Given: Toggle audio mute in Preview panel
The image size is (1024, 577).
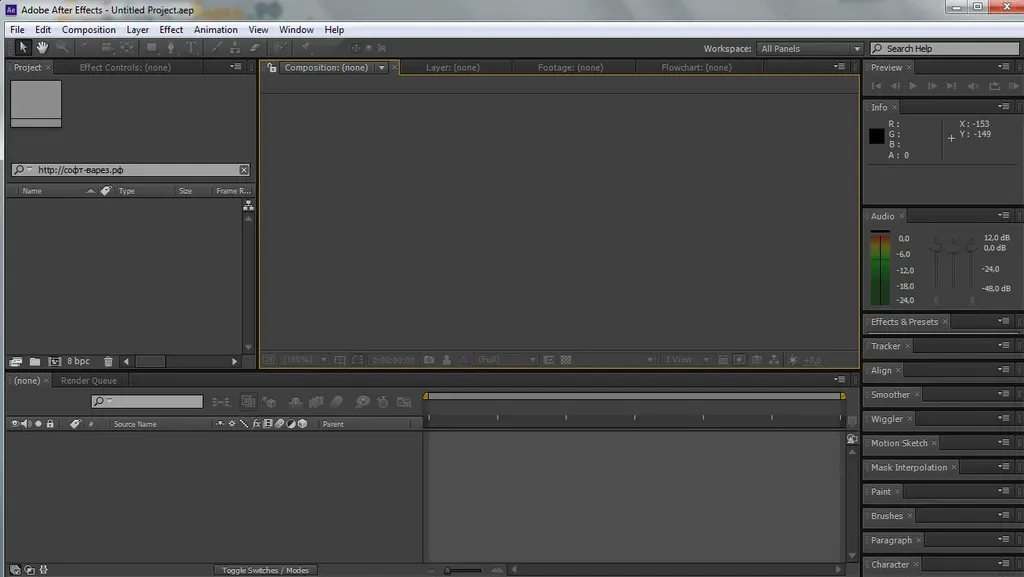Looking at the screenshot, I should (x=973, y=86).
